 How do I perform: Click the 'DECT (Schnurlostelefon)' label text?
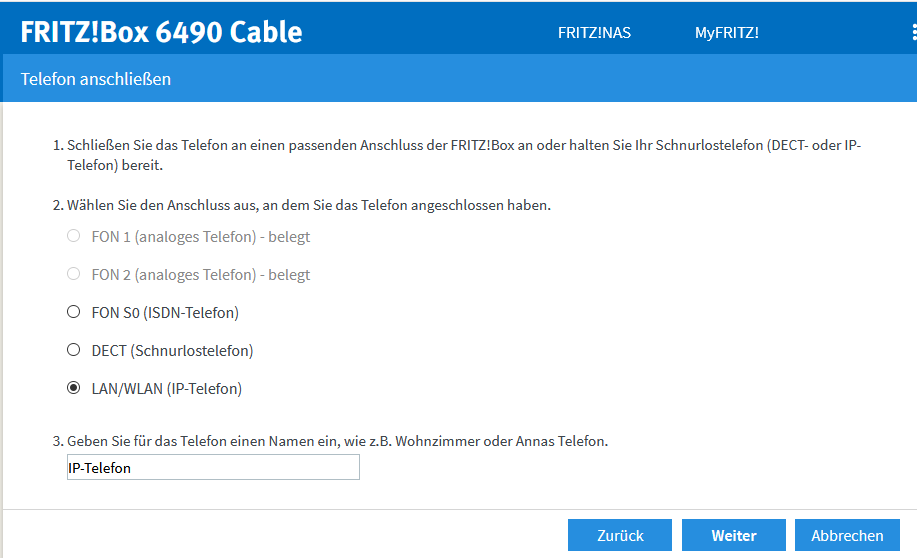tap(172, 351)
